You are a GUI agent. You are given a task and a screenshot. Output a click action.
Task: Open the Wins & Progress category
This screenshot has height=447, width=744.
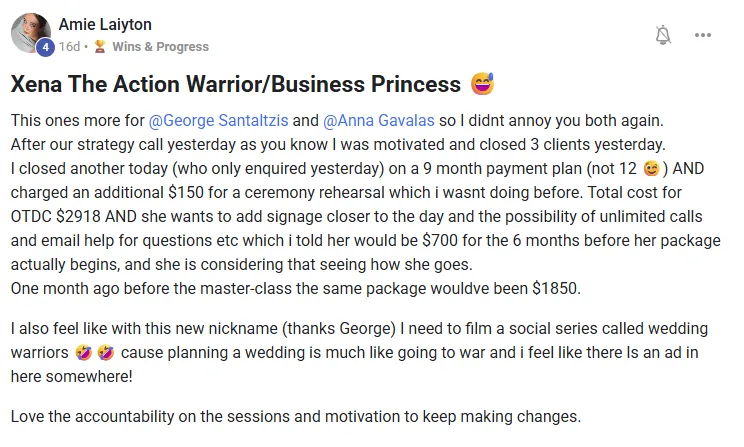[x=160, y=46]
